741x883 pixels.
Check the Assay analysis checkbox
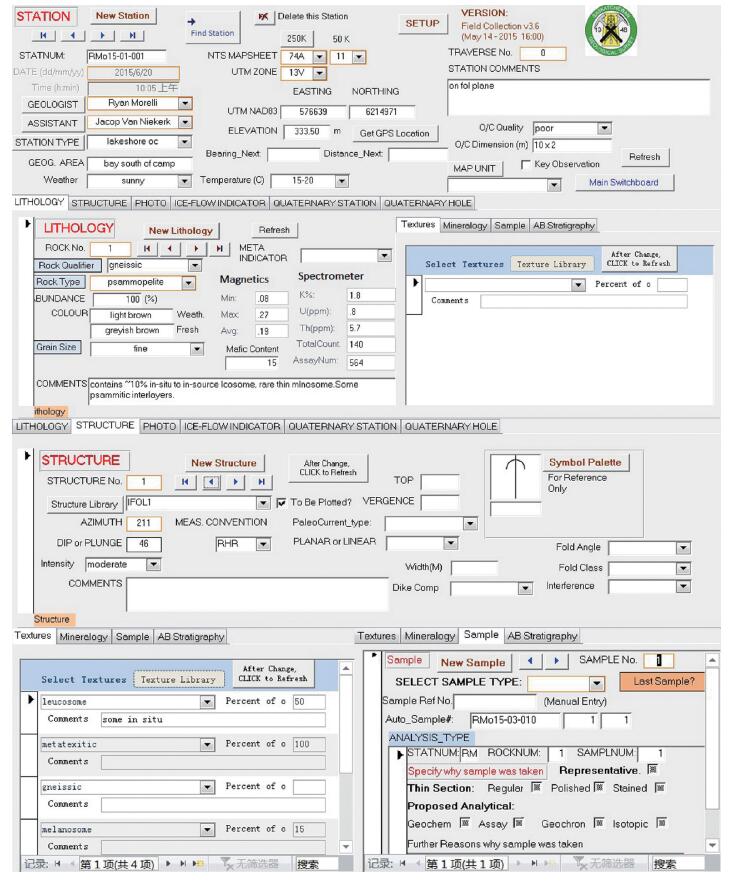pyautogui.click(x=518, y=823)
